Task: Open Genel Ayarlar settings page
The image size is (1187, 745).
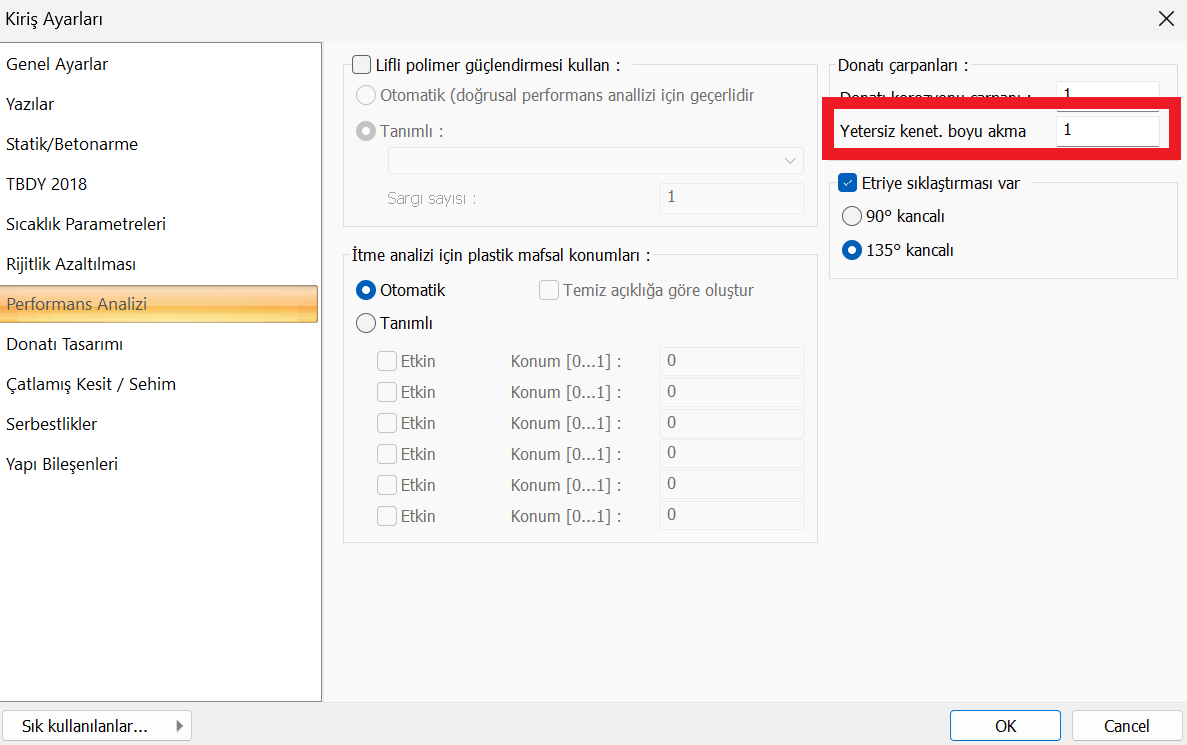Action: pos(57,64)
